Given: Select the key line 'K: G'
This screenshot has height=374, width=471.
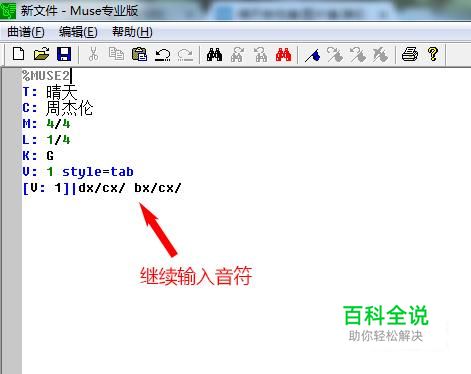Looking at the screenshot, I should click(x=38, y=156).
